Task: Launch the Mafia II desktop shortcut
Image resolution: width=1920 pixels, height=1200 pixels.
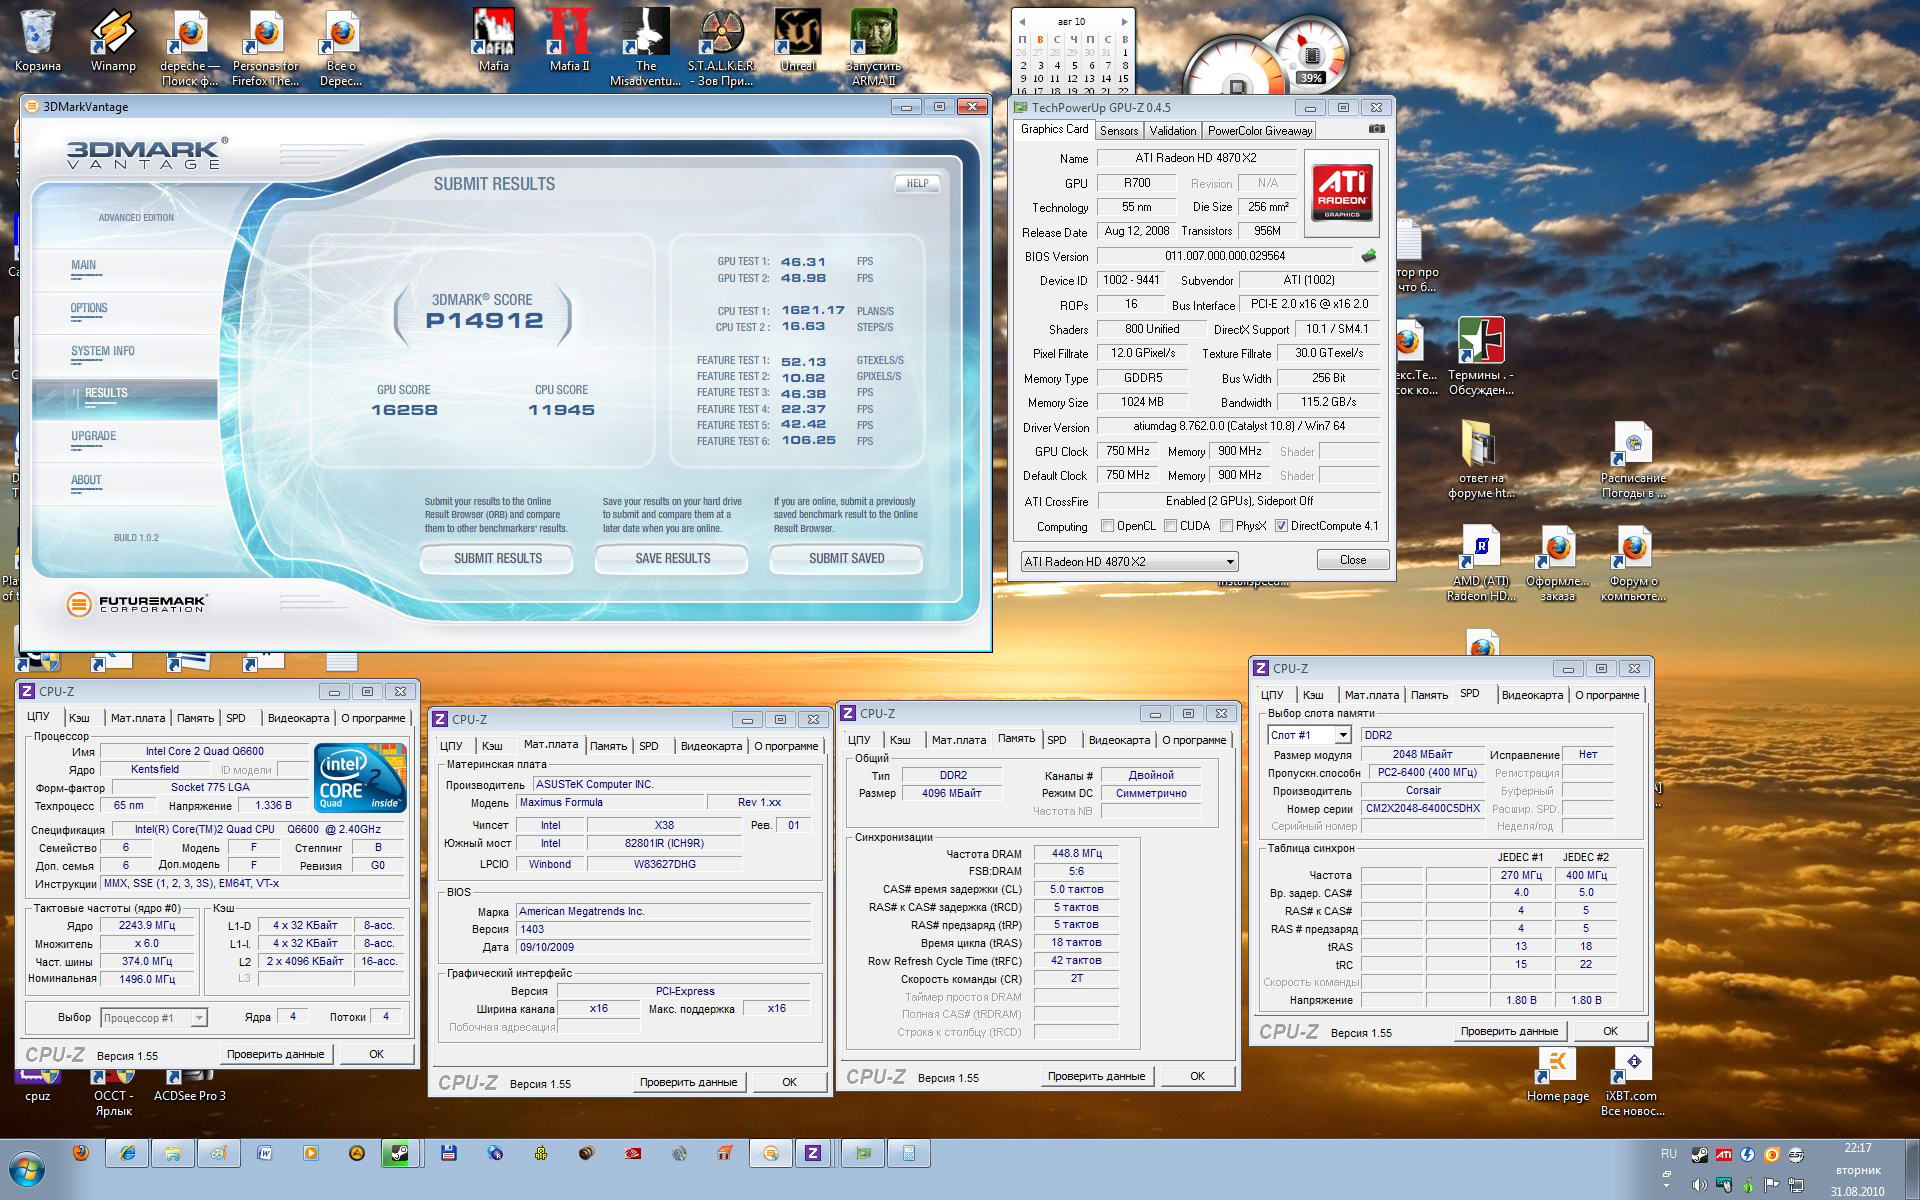Action: coord(570,41)
